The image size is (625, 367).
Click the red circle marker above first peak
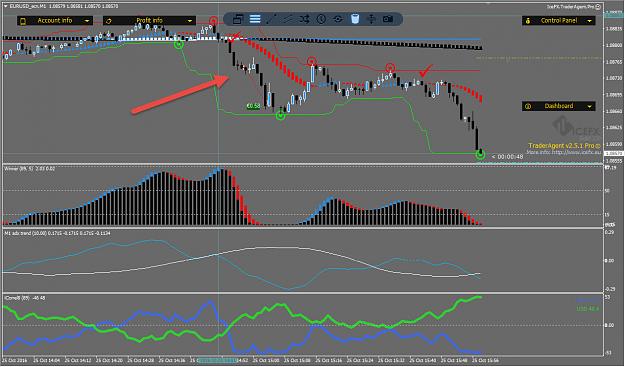pos(214,20)
